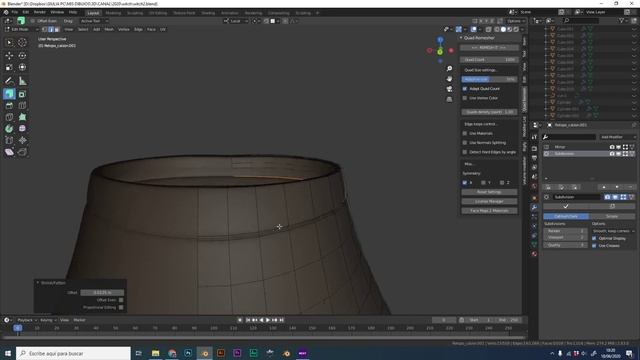The height and width of the screenshot is (360, 640).
Task: Click the pan view hand icon
Action: 449,79
